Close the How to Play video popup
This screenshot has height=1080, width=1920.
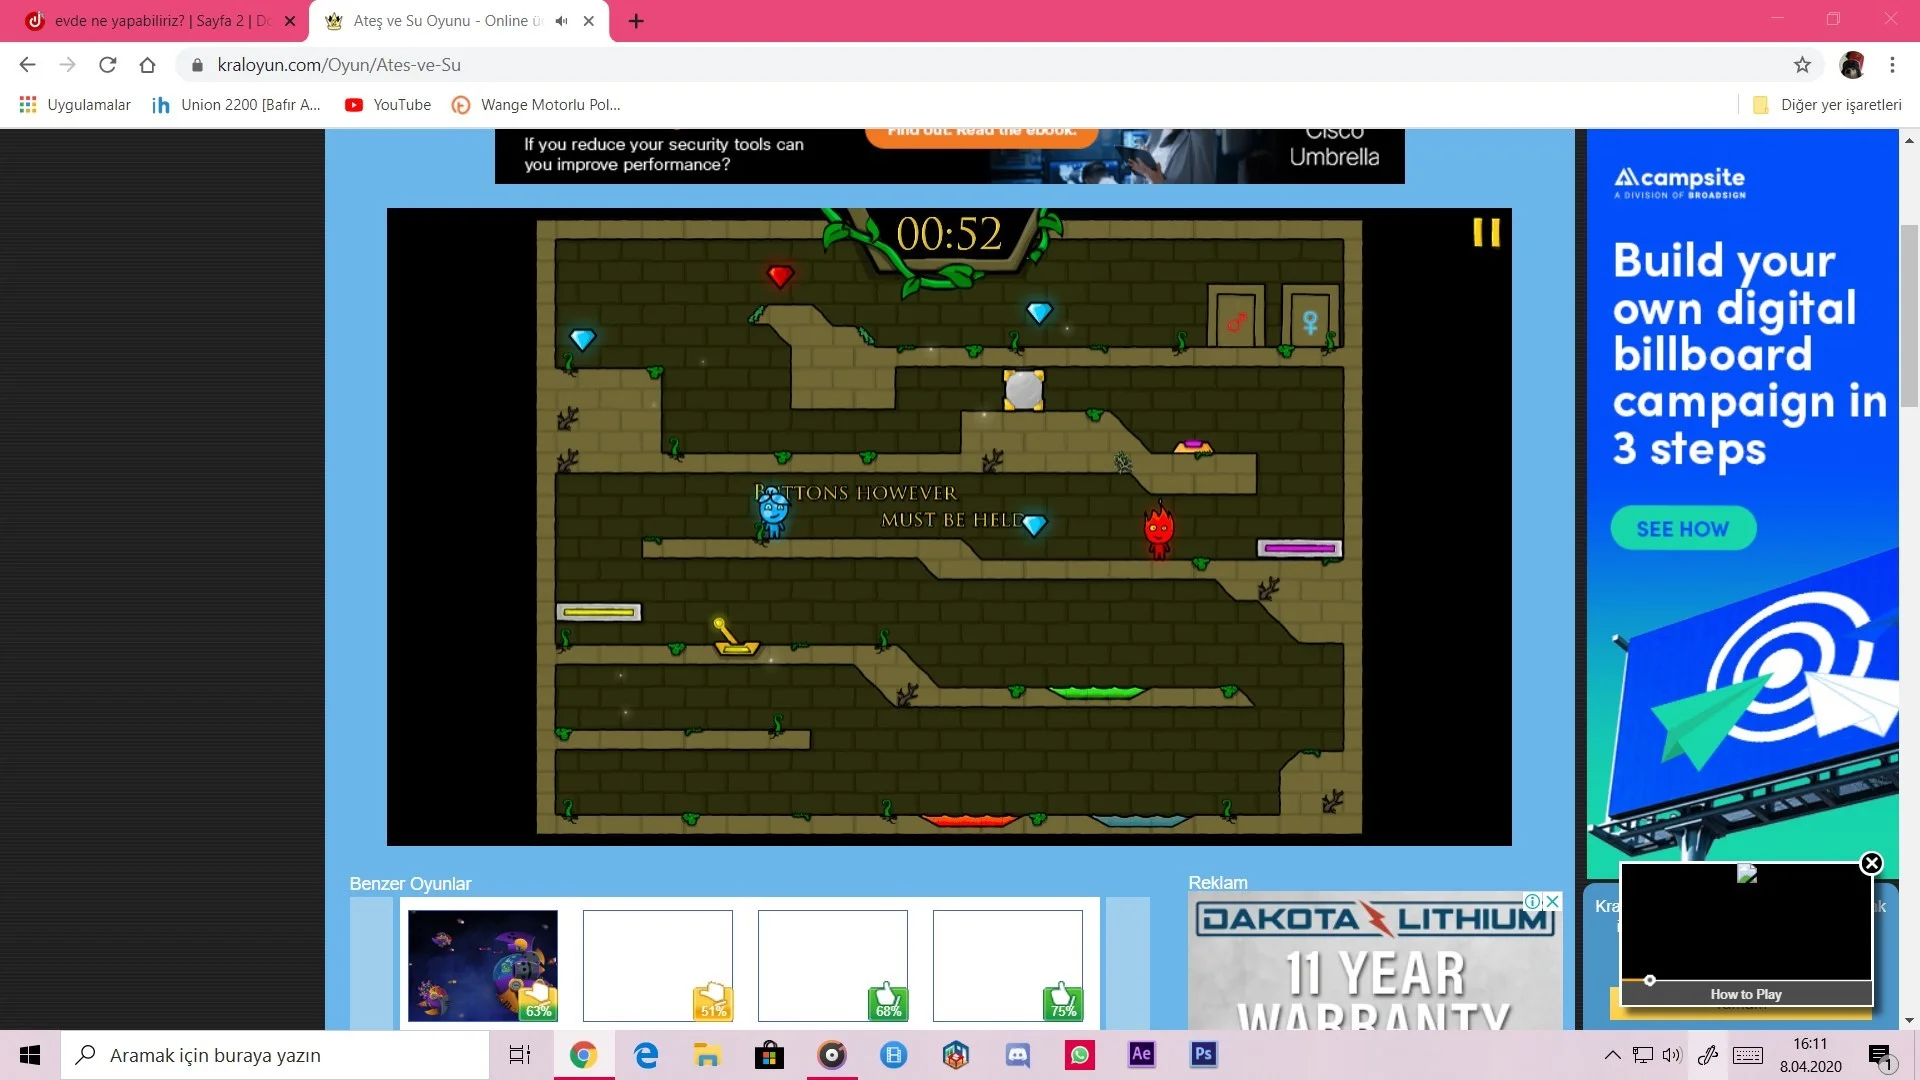[x=1871, y=863]
